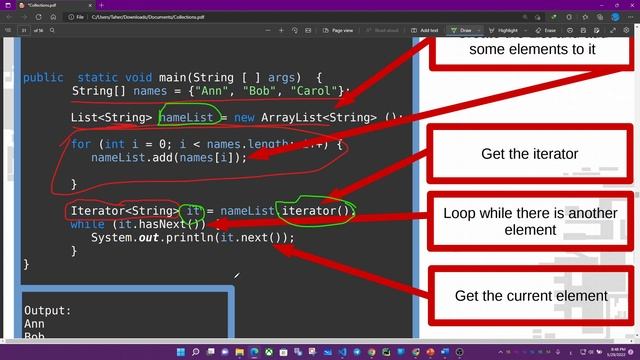Open the browser profile avatar
The width and height of the screenshot is (640, 360).
616,17
